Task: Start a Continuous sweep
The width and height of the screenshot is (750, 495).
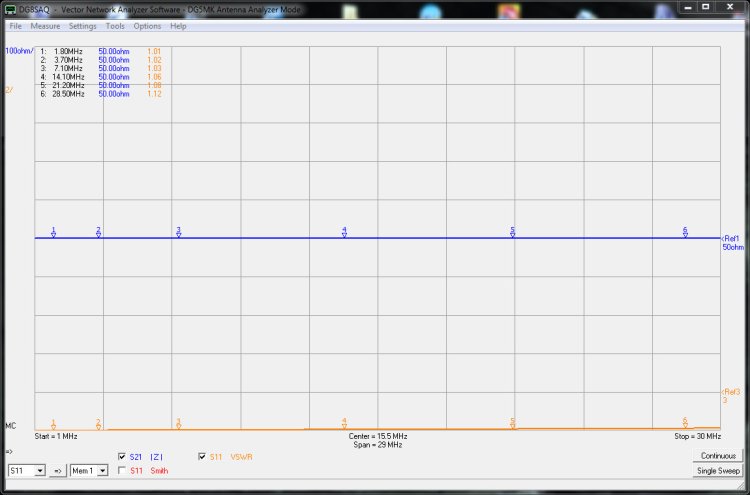Action: pos(718,456)
